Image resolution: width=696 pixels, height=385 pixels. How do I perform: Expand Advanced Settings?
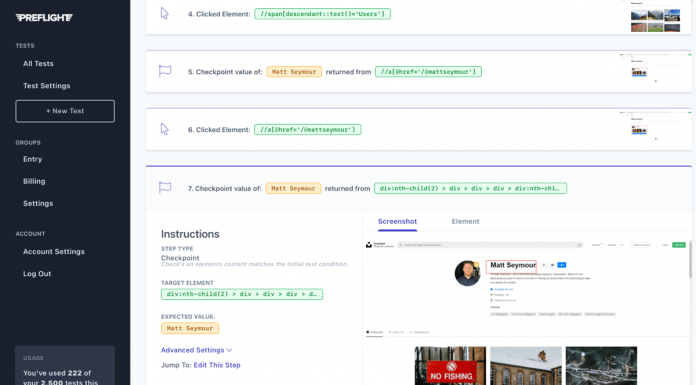click(x=196, y=350)
